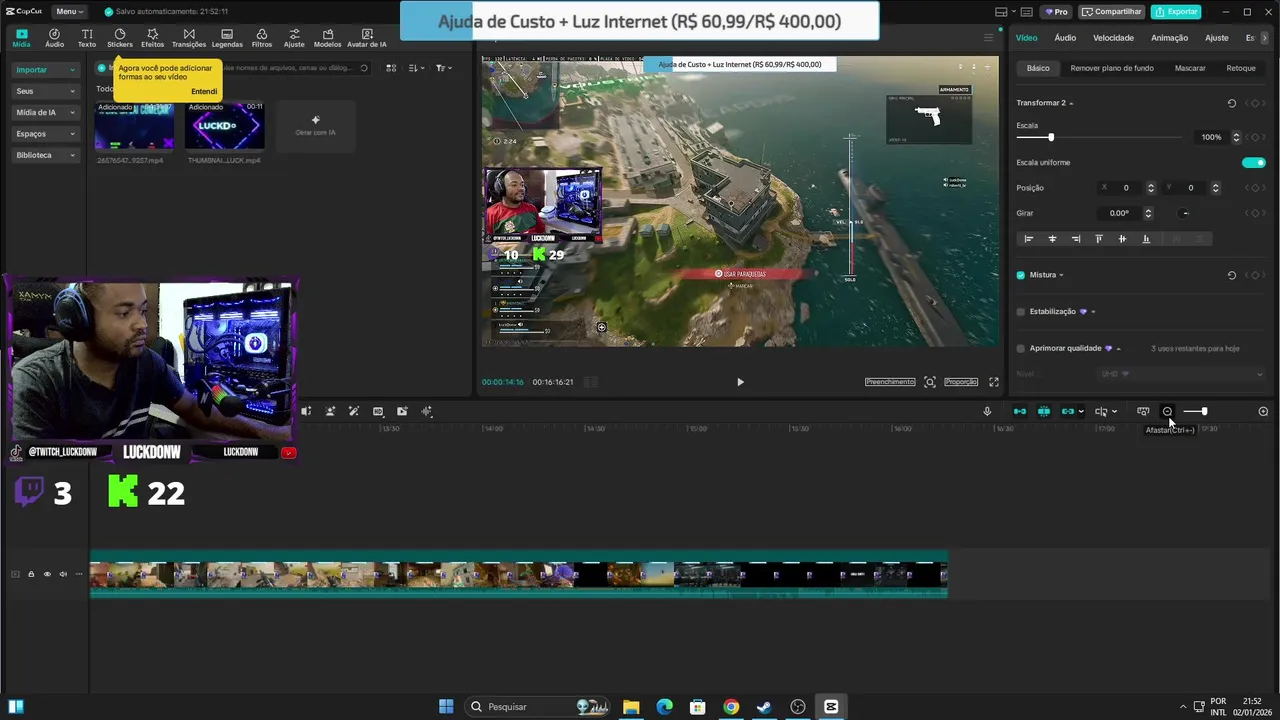Viewport: 1280px width, 720px height.
Task: Open the media filter dropdown
Action: (x=443, y=68)
